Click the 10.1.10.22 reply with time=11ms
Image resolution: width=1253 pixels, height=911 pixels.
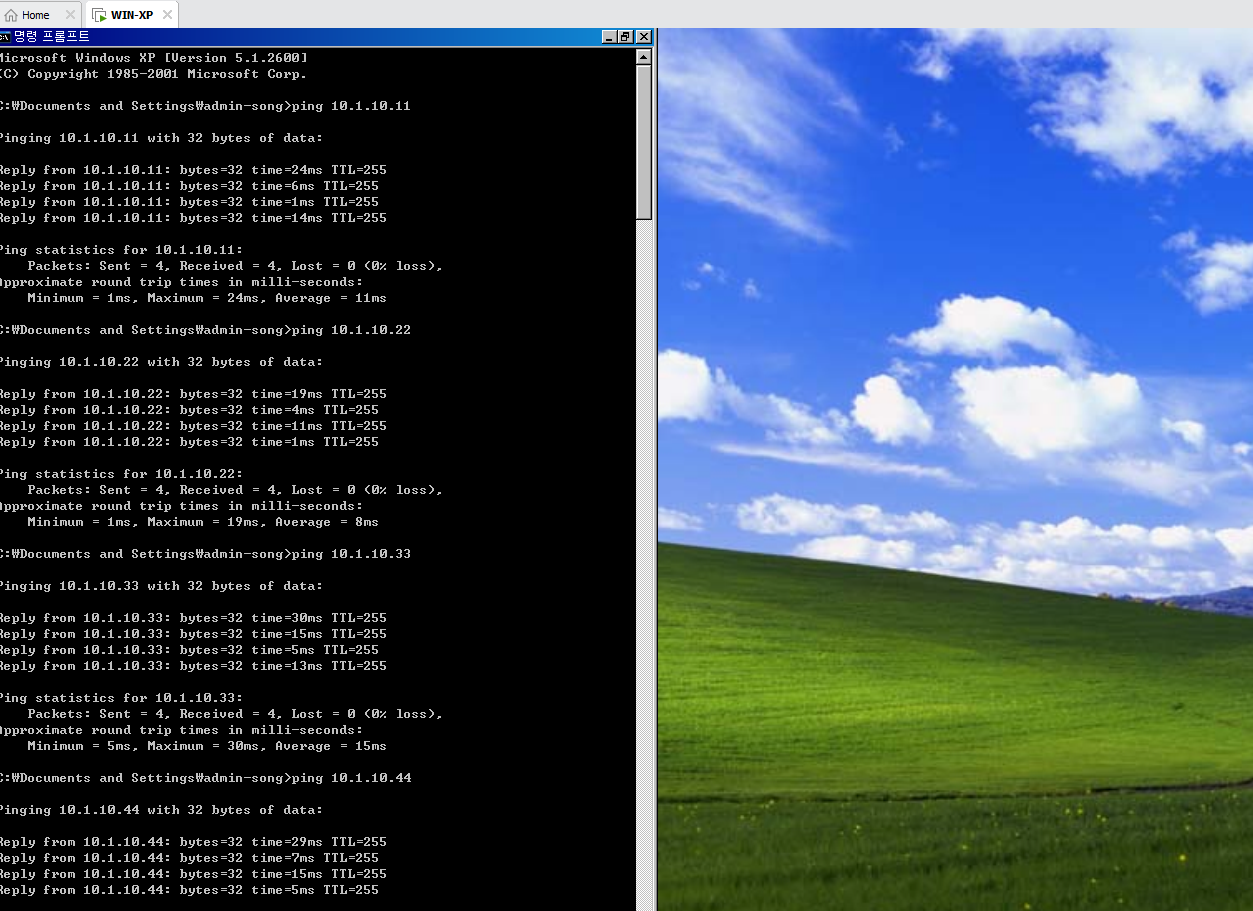pyautogui.click(x=193, y=426)
